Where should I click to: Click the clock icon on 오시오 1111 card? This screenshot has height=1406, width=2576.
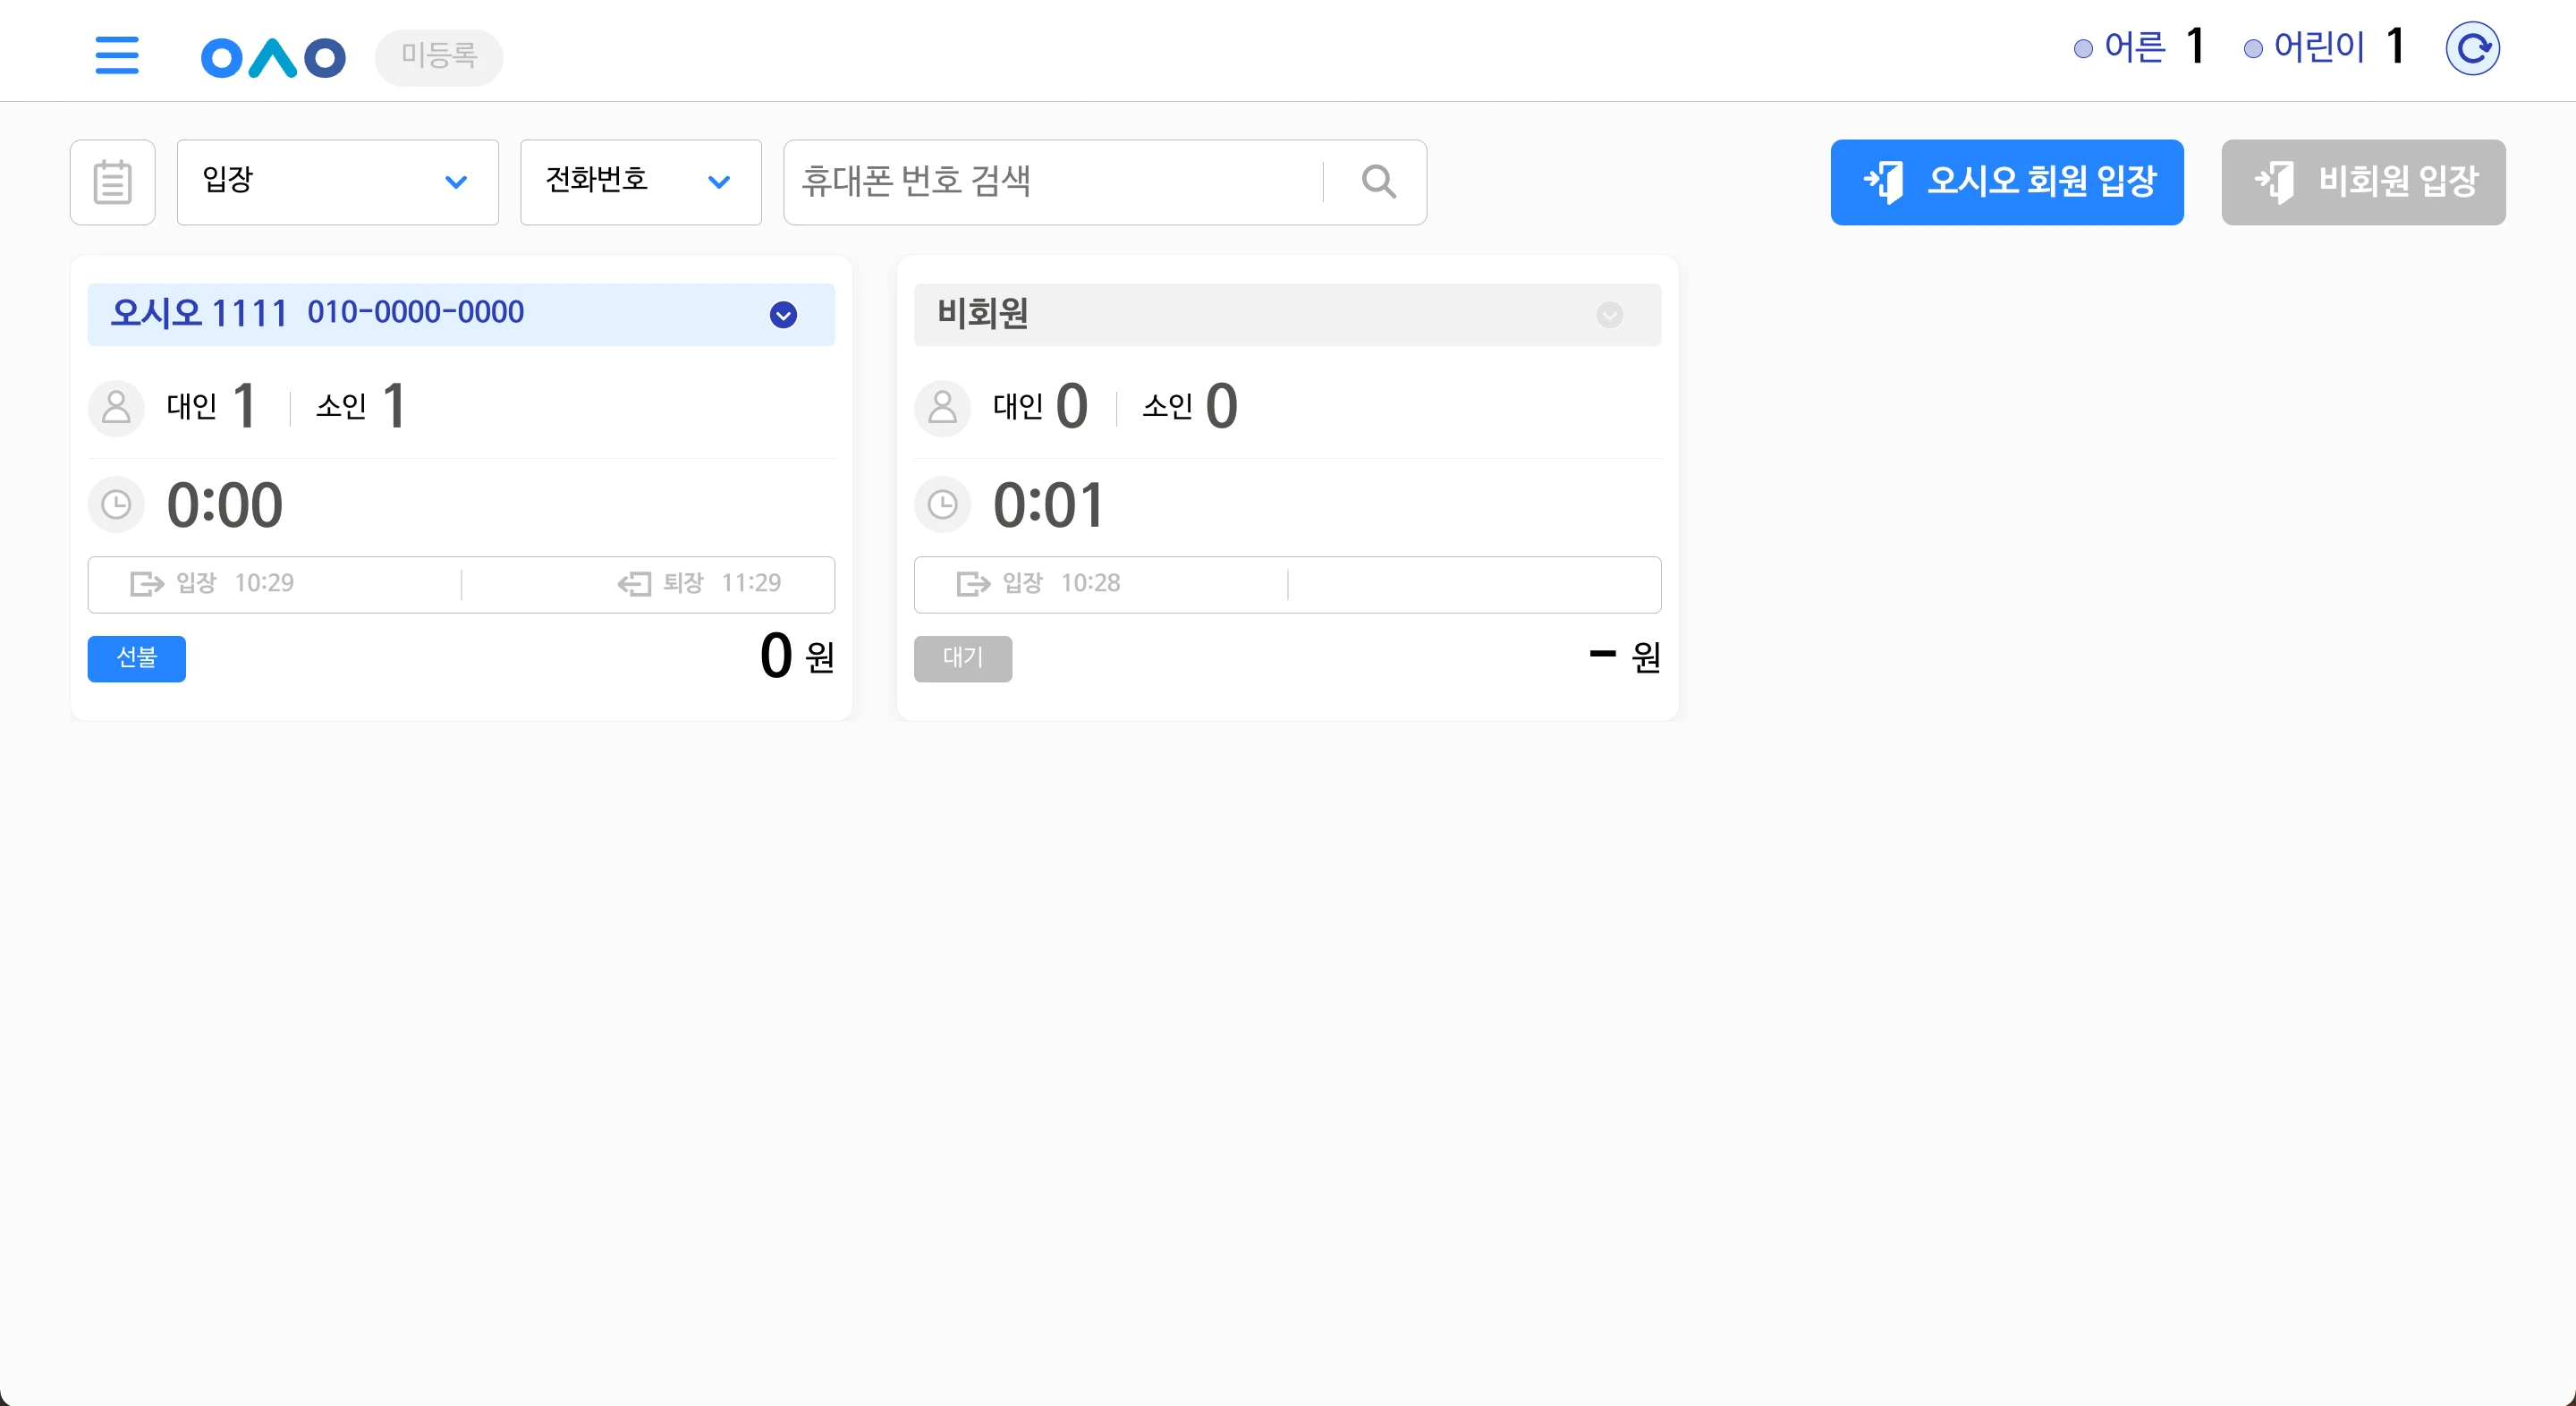(116, 504)
